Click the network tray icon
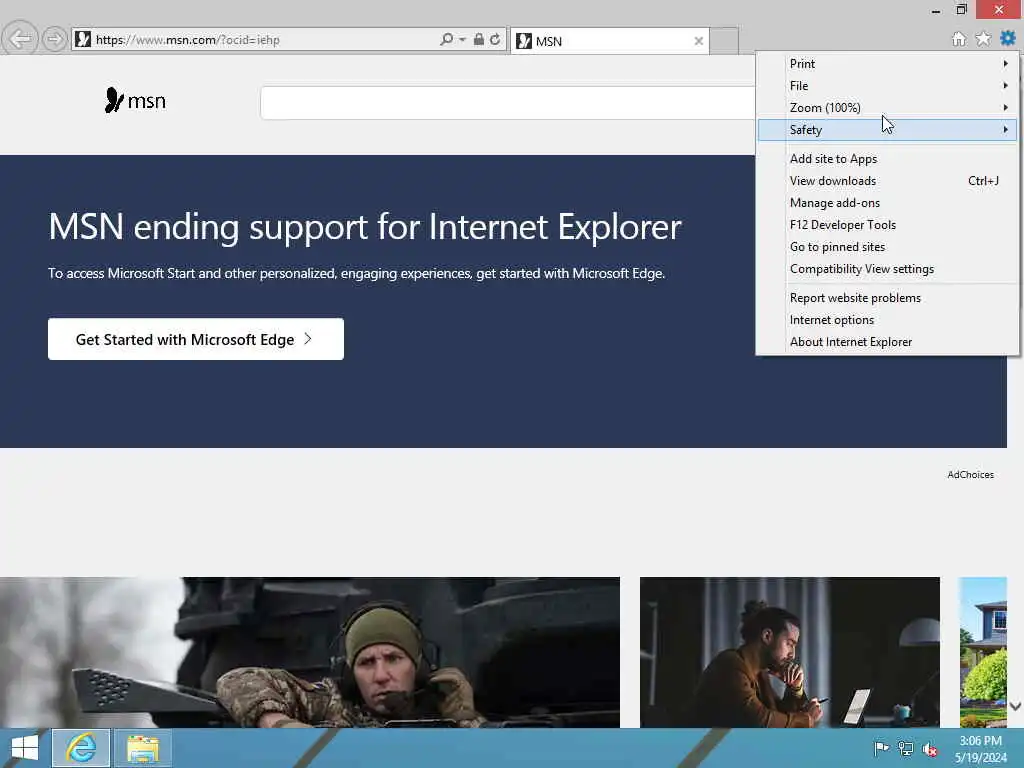 click(x=905, y=748)
